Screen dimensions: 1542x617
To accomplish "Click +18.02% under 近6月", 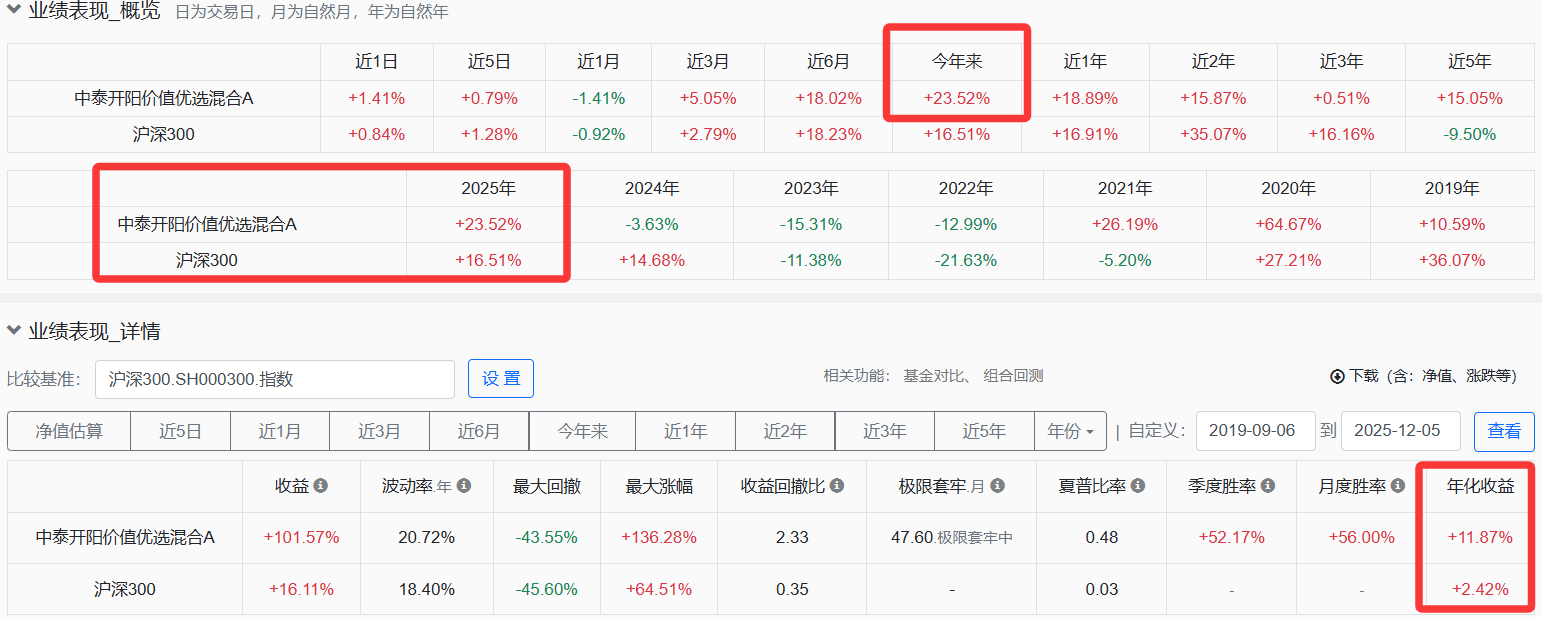I will coord(828,98).
